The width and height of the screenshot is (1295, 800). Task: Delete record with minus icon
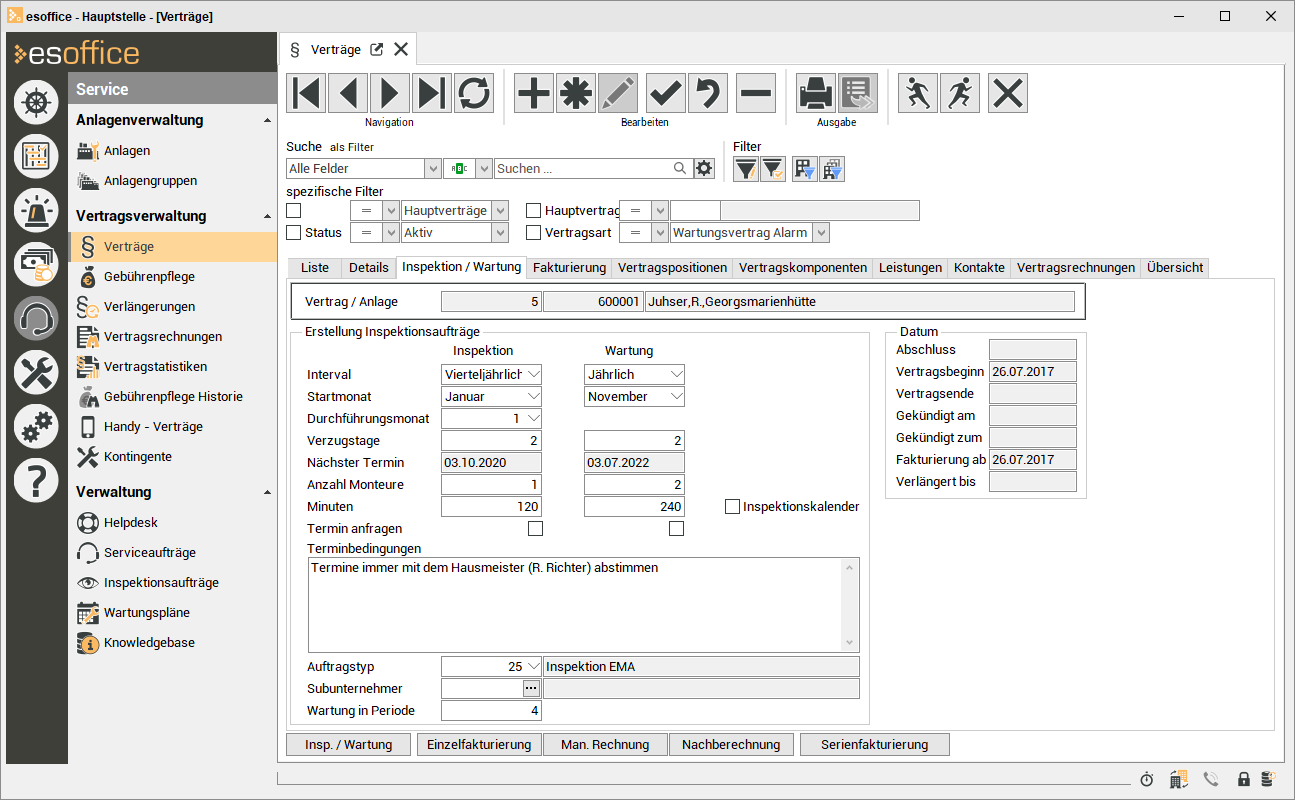[x=756, y=93]
